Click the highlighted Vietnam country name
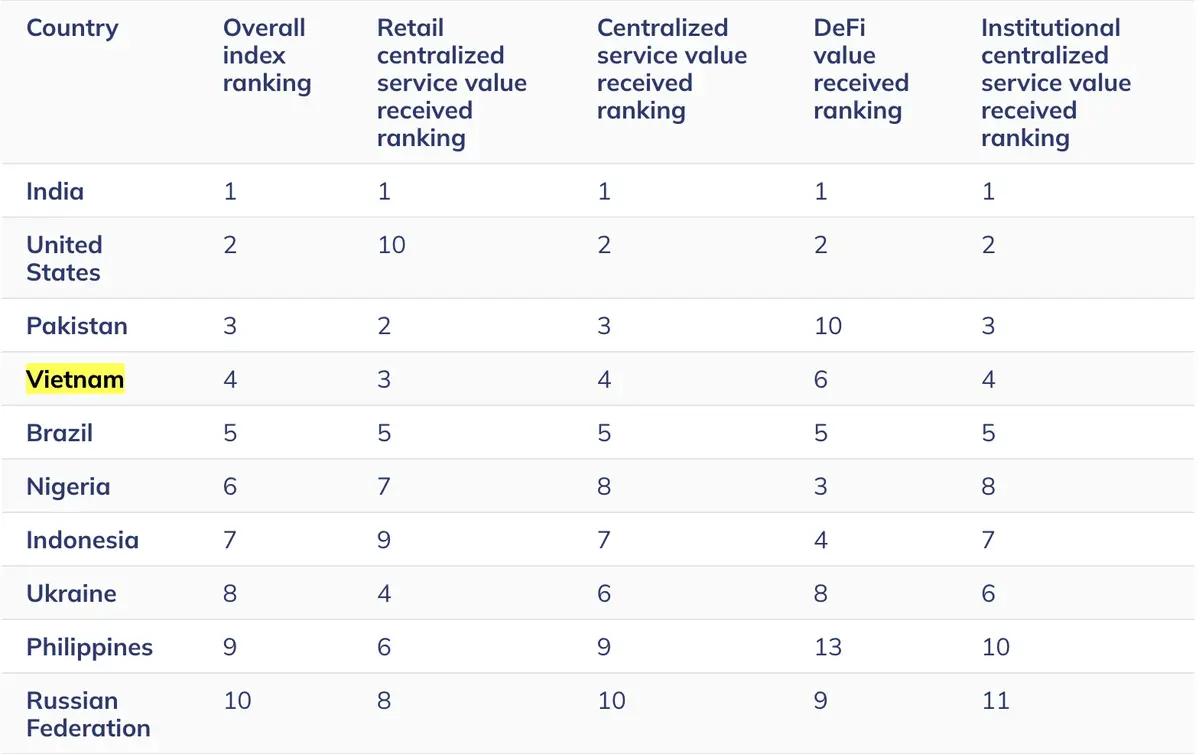Screen dimensions: 1199x754 pyautogui.click(x=75, y=380)
